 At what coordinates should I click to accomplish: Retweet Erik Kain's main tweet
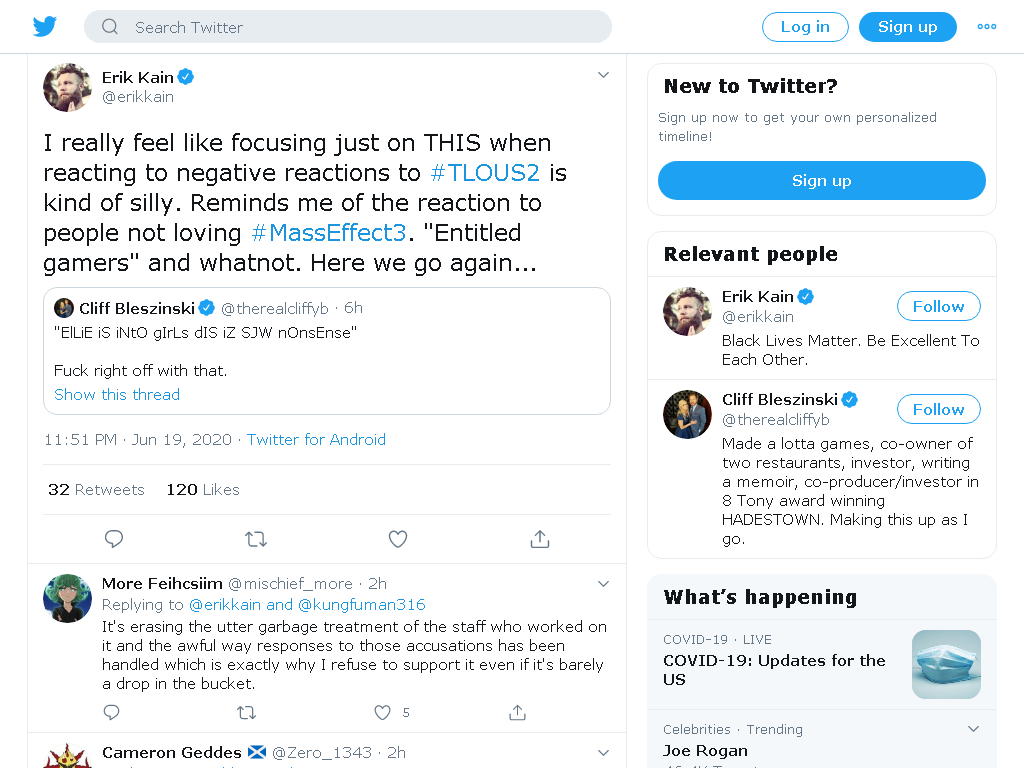[x=255, y=539]
